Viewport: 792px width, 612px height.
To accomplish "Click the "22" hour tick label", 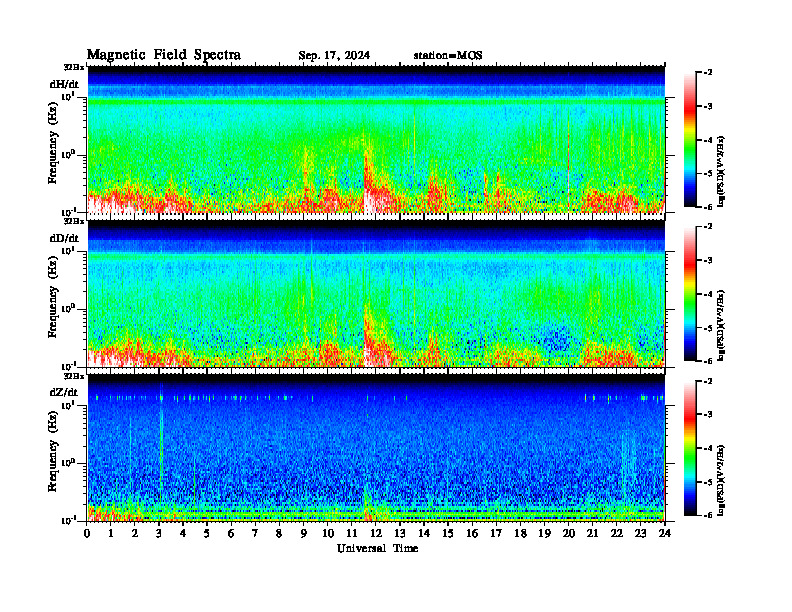I will [x=617, y=534].
